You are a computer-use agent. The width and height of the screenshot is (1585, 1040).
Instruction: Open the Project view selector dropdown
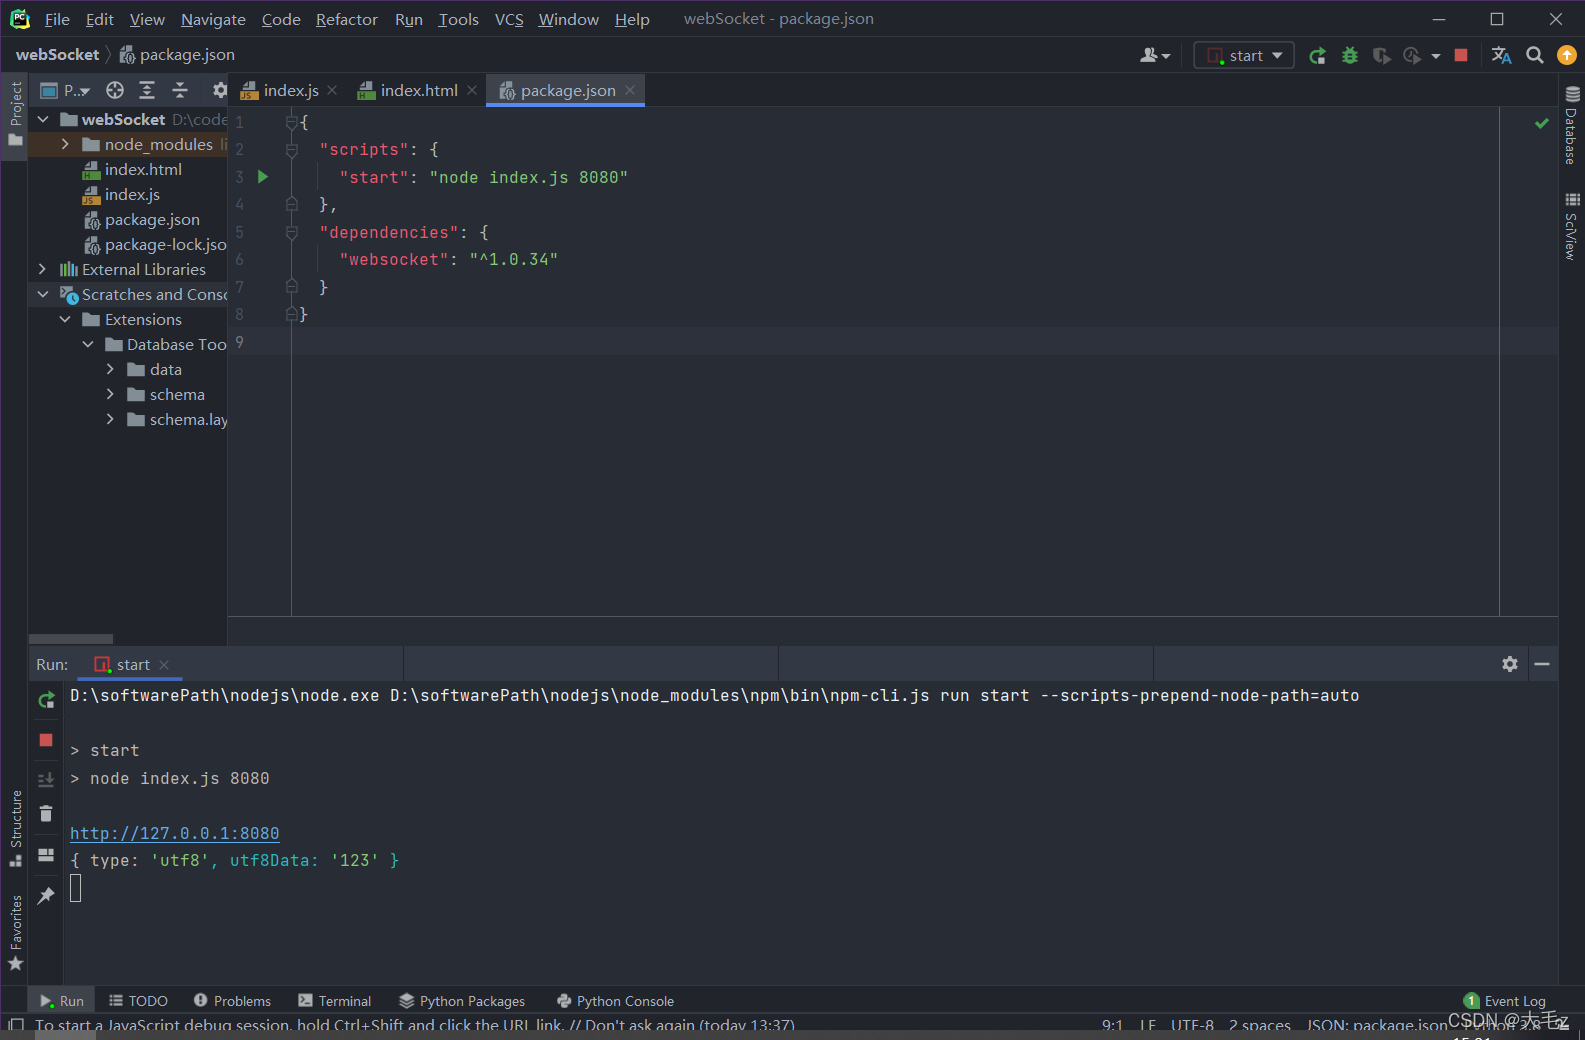(x=65, y=90)
